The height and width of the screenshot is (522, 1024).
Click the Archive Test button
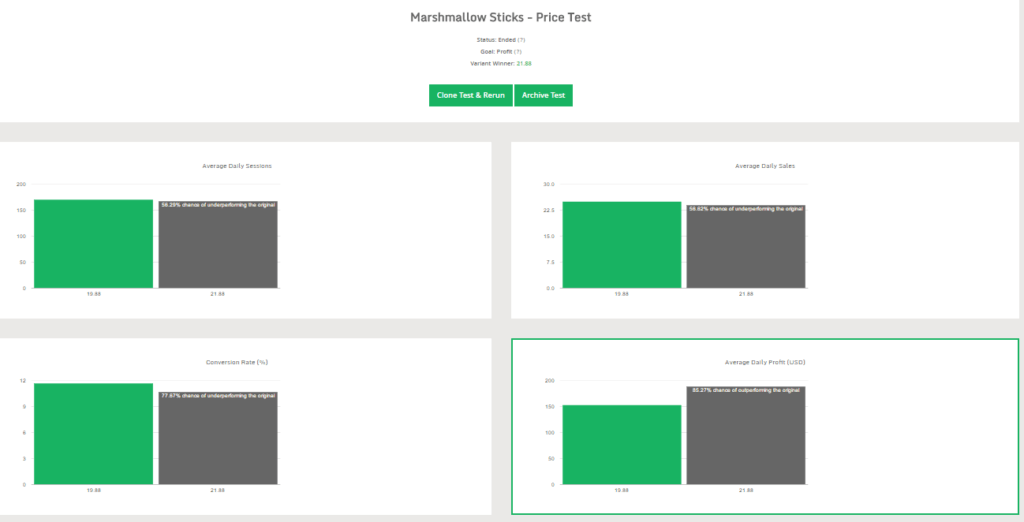point(543,95)
